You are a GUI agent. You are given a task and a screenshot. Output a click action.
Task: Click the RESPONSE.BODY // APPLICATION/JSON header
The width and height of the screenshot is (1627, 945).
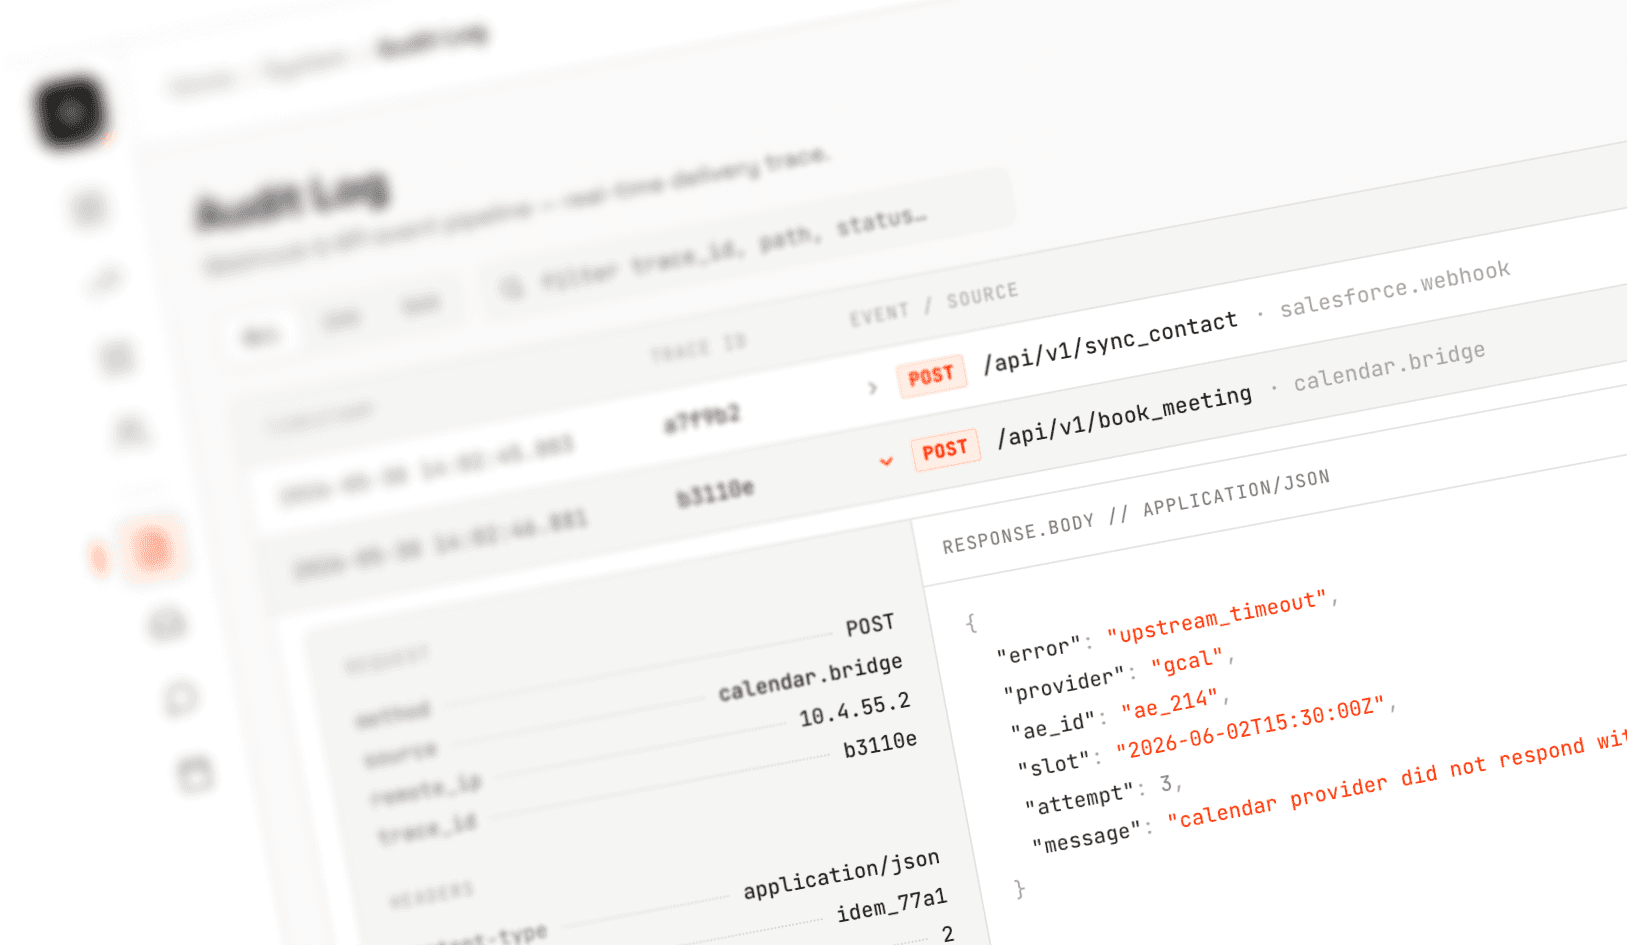[x=1136, y=512]
